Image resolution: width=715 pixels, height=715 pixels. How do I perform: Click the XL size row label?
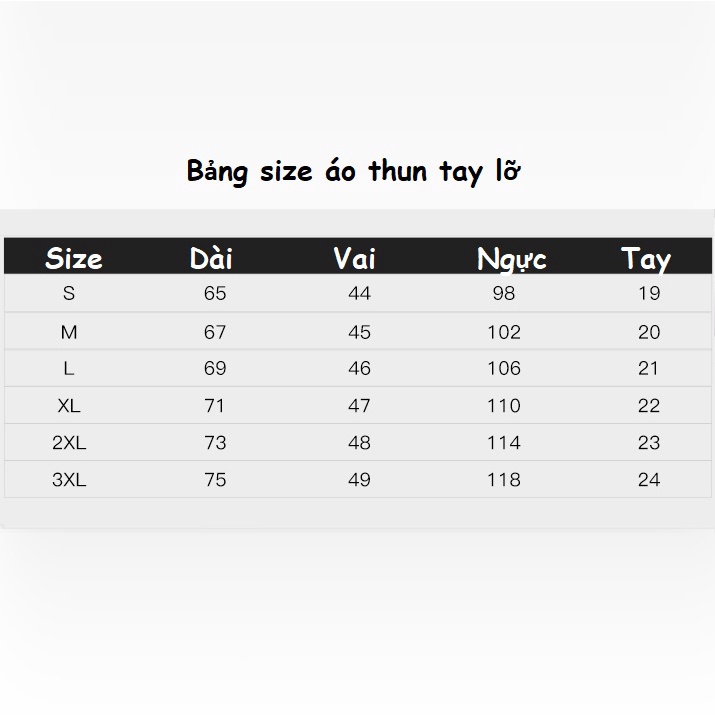(69, 406)
